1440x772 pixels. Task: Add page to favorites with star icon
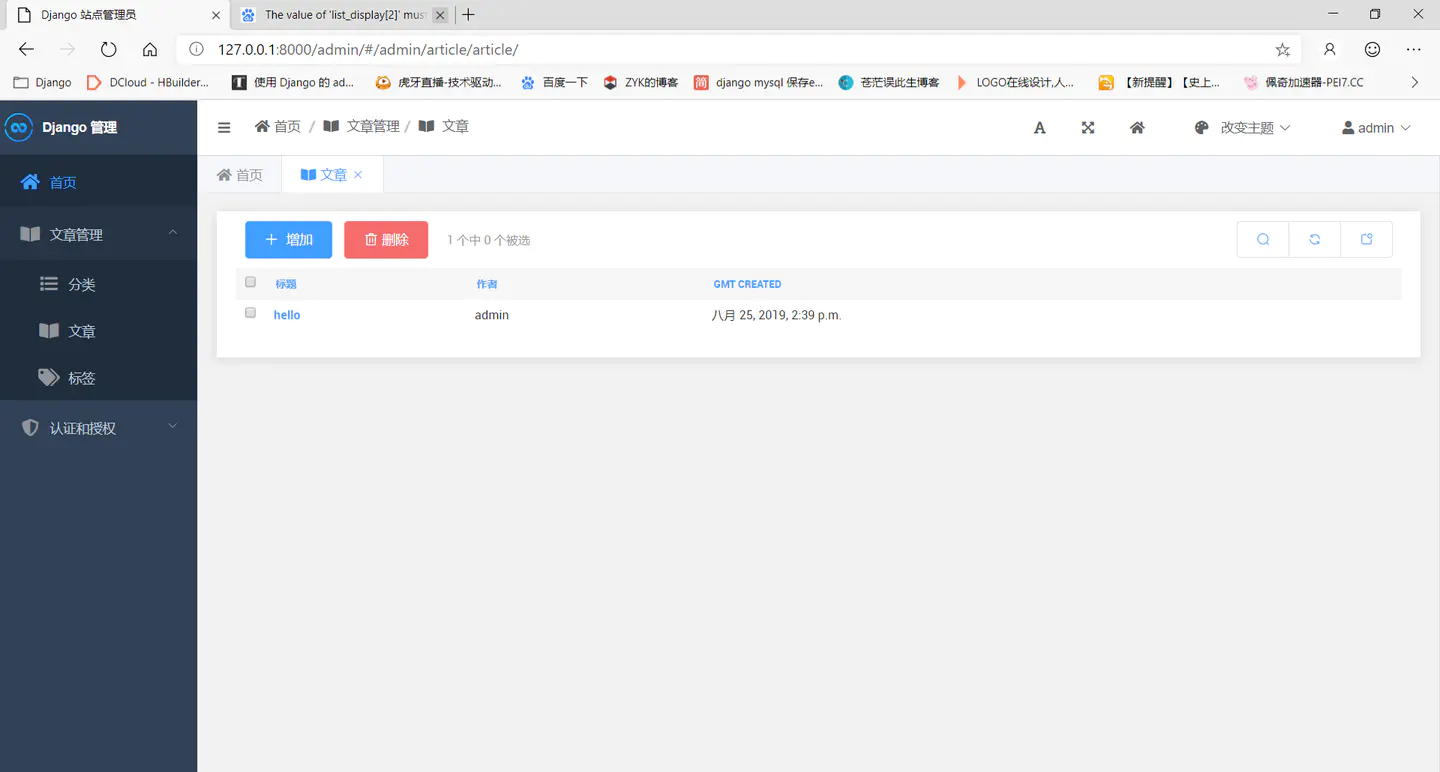(1283, 49)
